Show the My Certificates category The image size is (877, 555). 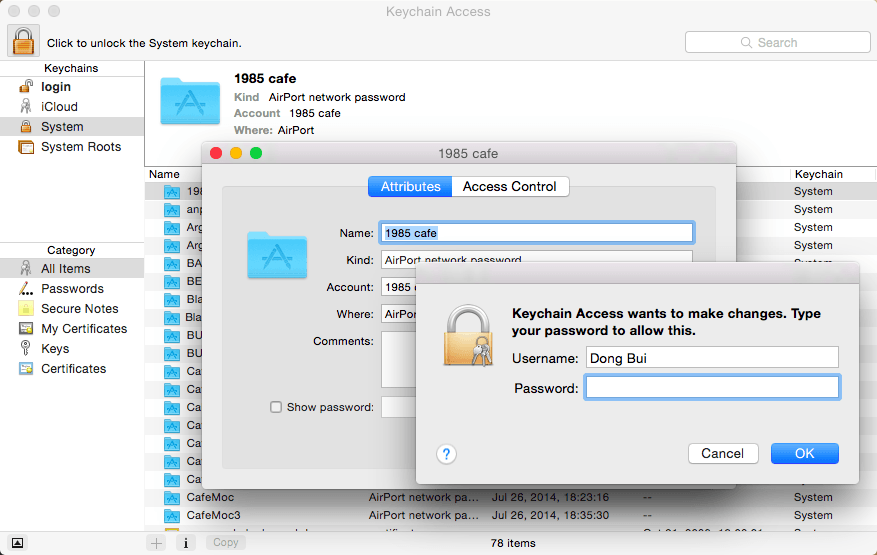point(84,329)
